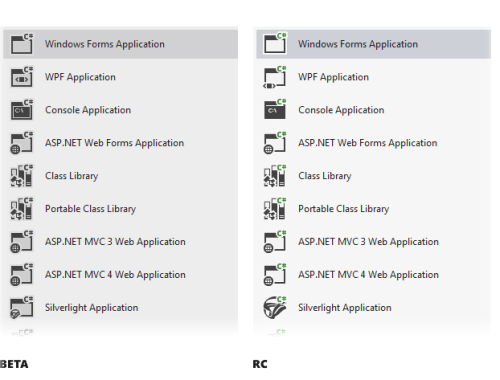Click the WPF Application icon in RC list

pos(275,77)
